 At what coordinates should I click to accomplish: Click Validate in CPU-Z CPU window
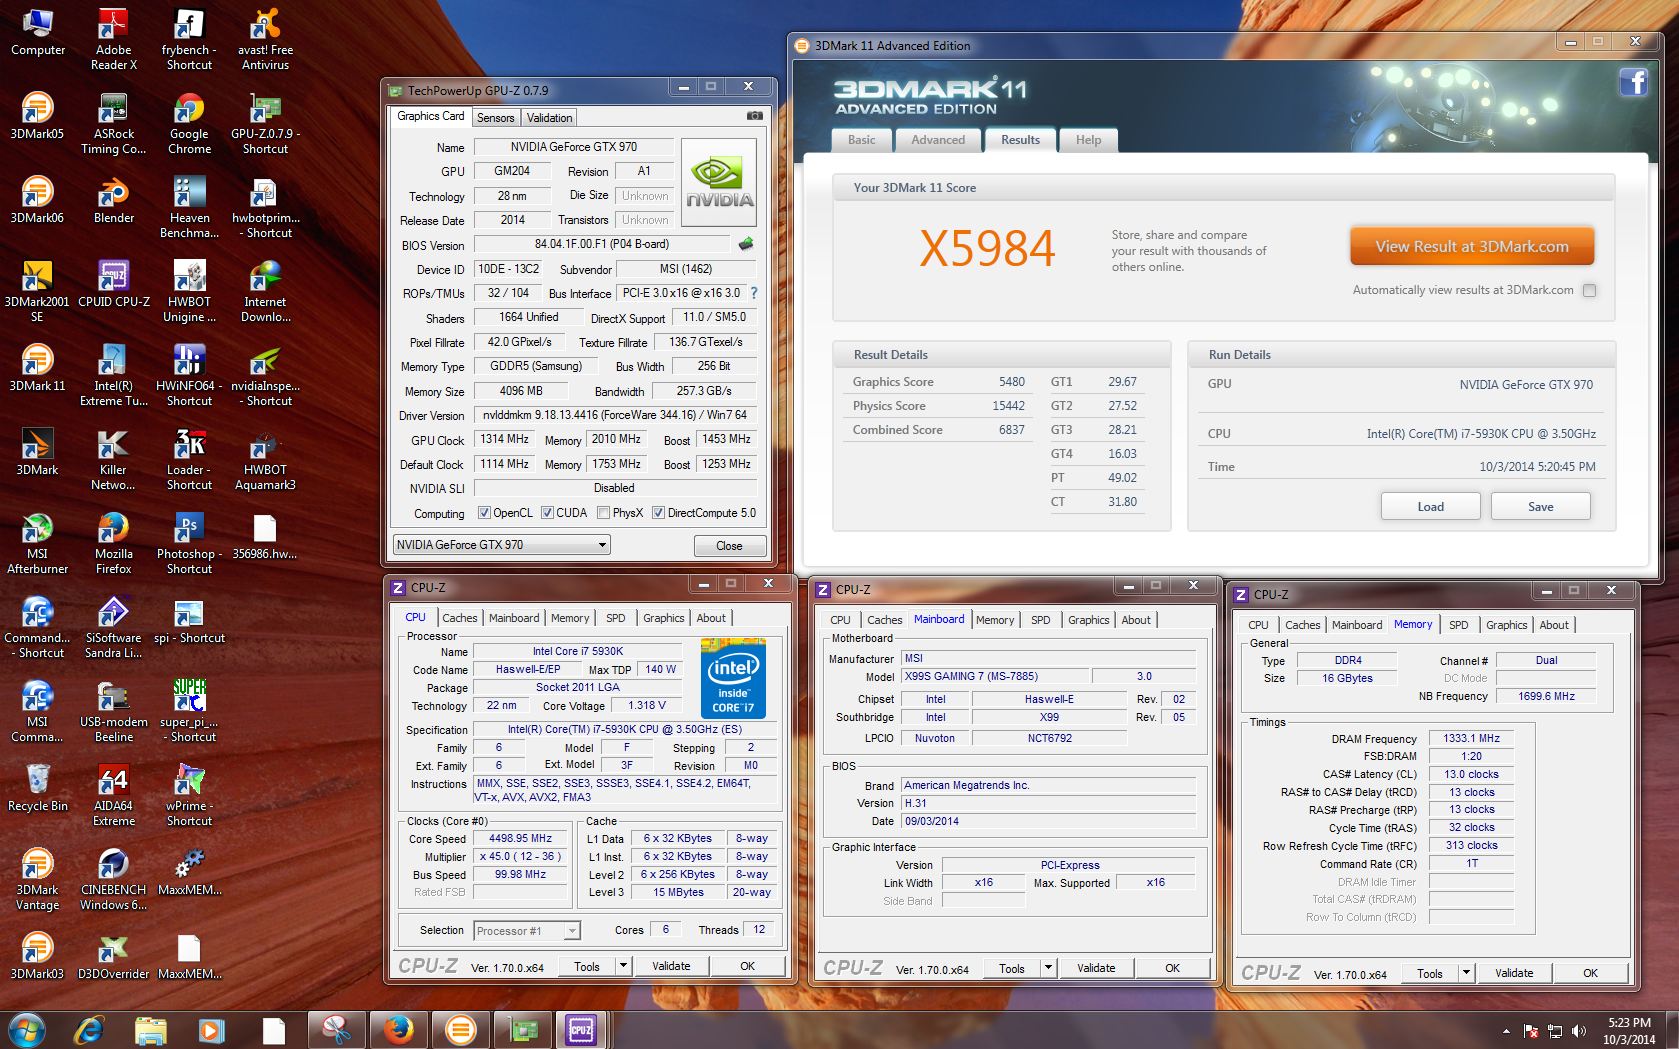point(671,966)
